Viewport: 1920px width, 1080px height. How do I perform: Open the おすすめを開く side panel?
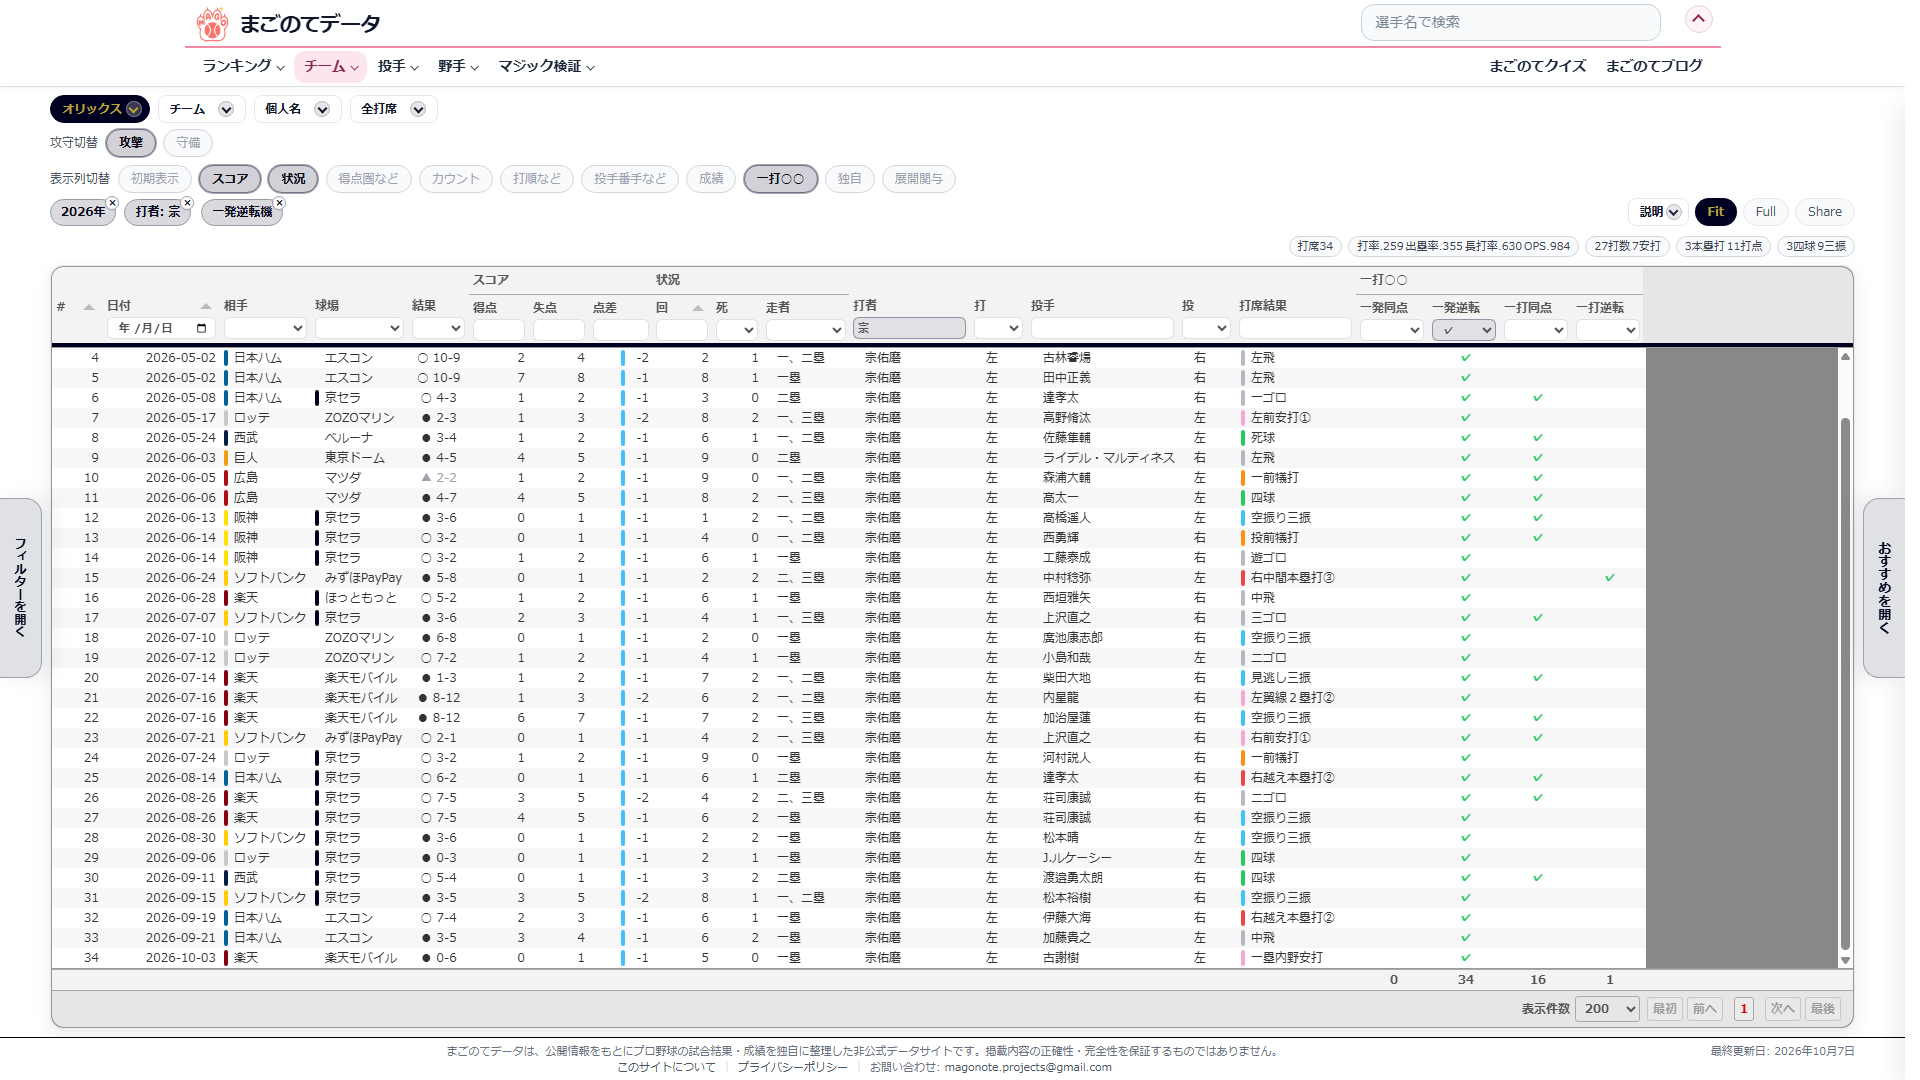coord(1884,588)
